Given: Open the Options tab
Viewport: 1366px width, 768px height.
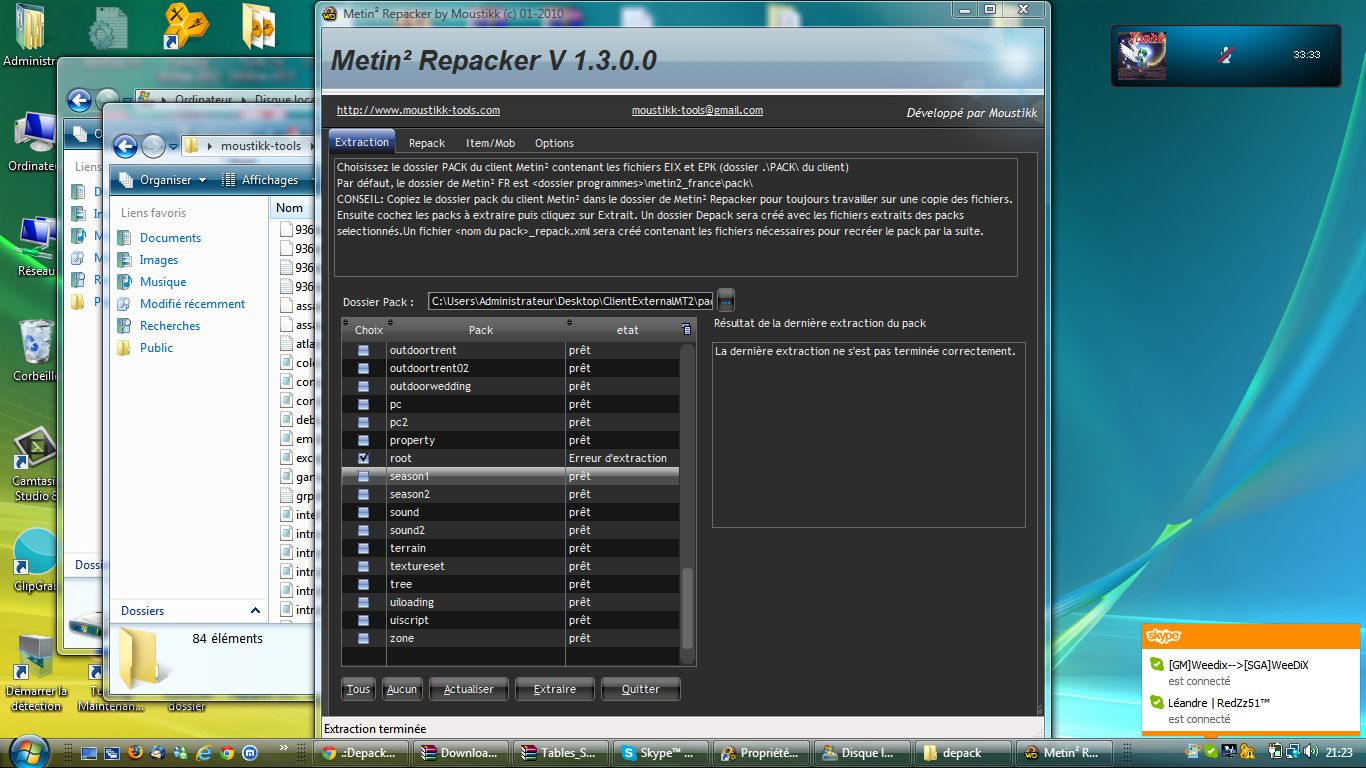Looking at the screenshot, I should pyautogui.click(x=554, y=143).
